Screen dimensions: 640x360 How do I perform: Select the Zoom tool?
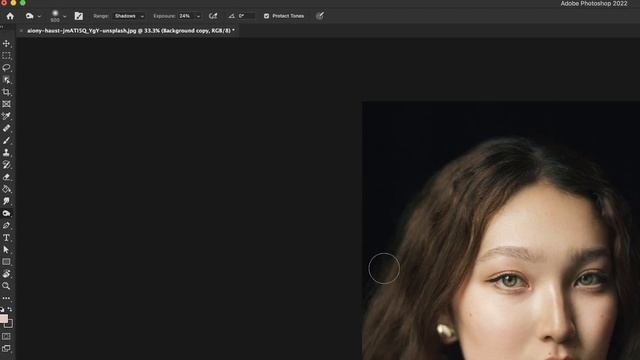tap(6, 286)
